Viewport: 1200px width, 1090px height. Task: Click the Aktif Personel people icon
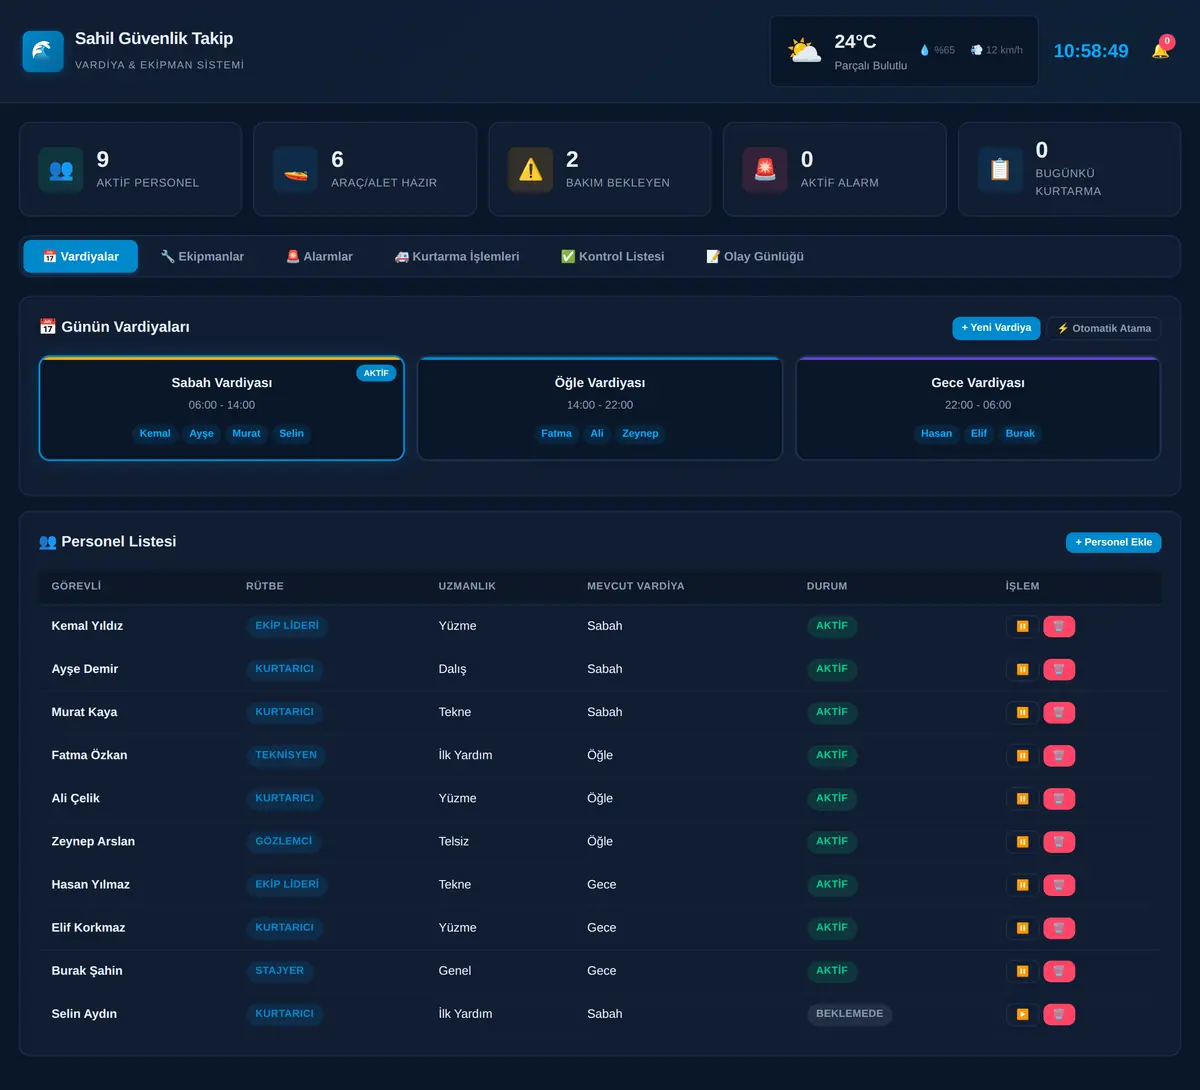click(61, 169)
